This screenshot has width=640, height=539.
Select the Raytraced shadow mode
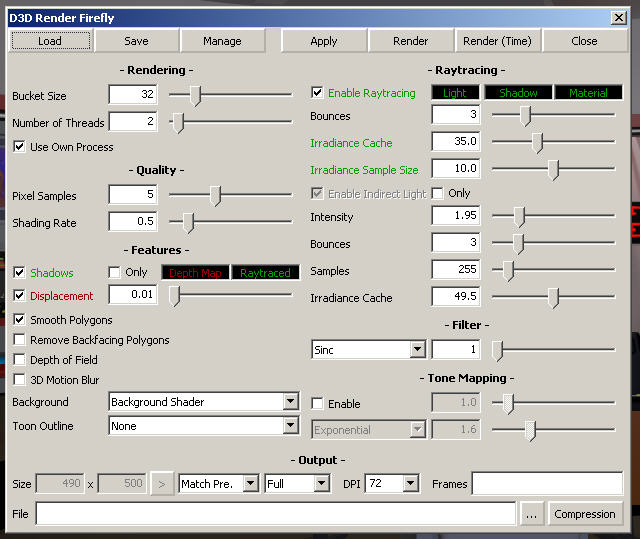click(x=265, y=272)
